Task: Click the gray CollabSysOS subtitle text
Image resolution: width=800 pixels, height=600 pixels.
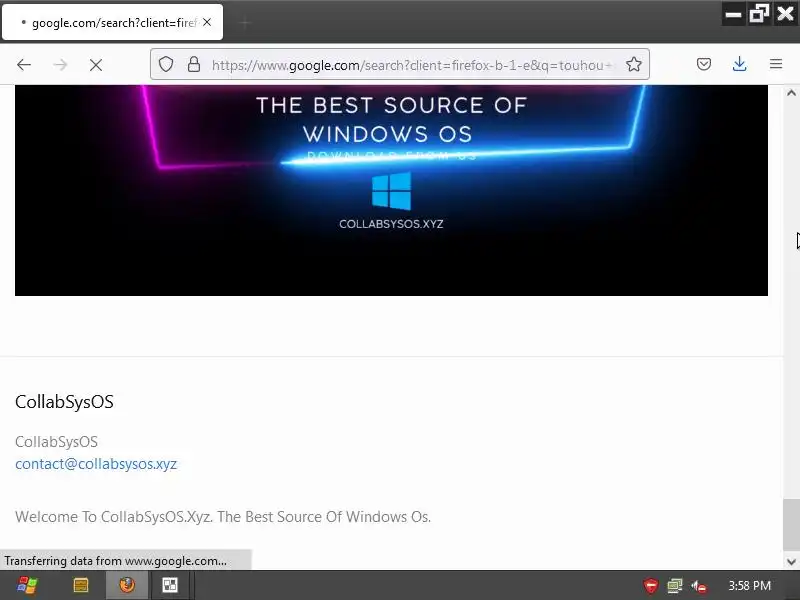Action: click(56, 441)
